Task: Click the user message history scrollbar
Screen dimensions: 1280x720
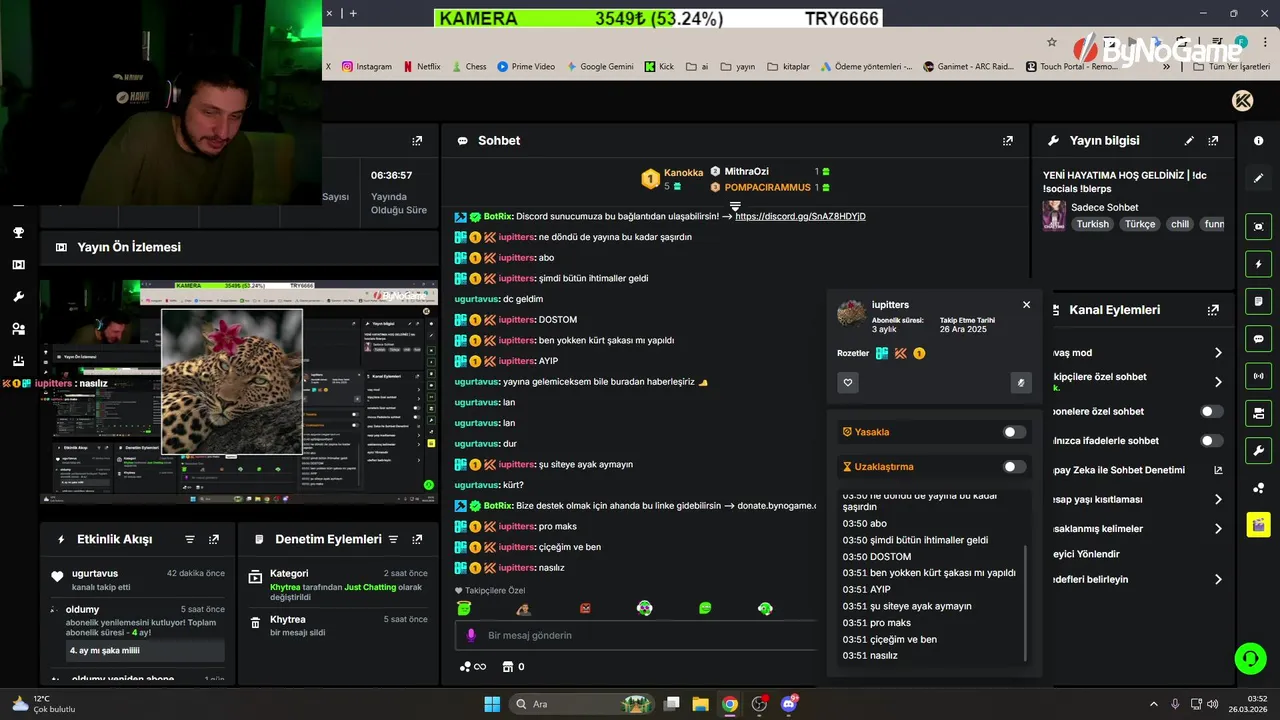Action: tap(1026, 603)
